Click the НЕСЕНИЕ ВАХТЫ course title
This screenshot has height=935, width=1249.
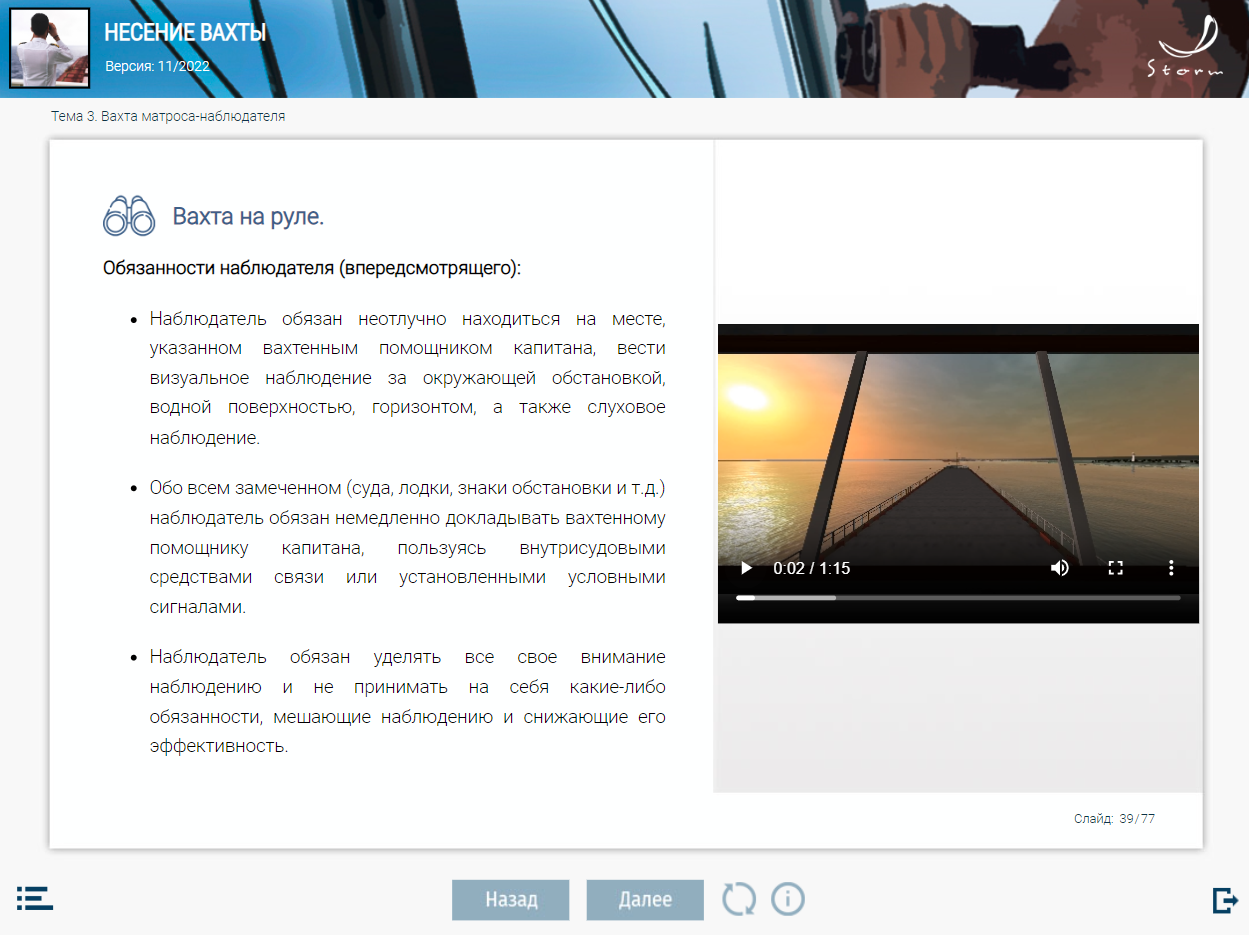pos(185,33)
